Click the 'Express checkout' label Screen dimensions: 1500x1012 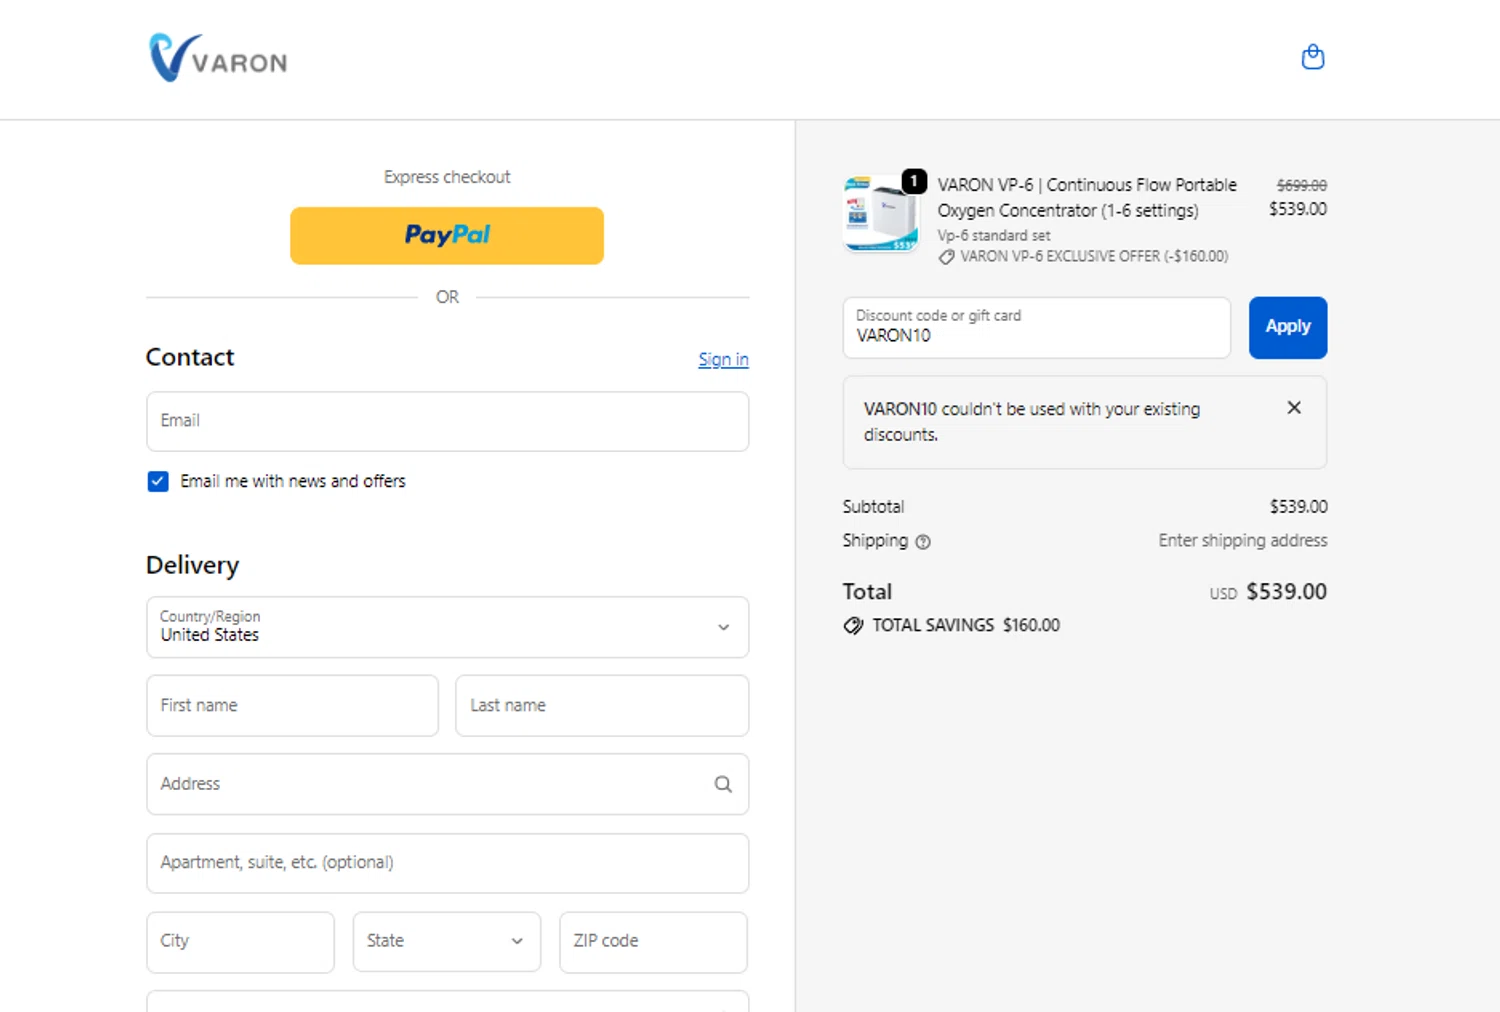pyautogui.click(x=447, y=177)
